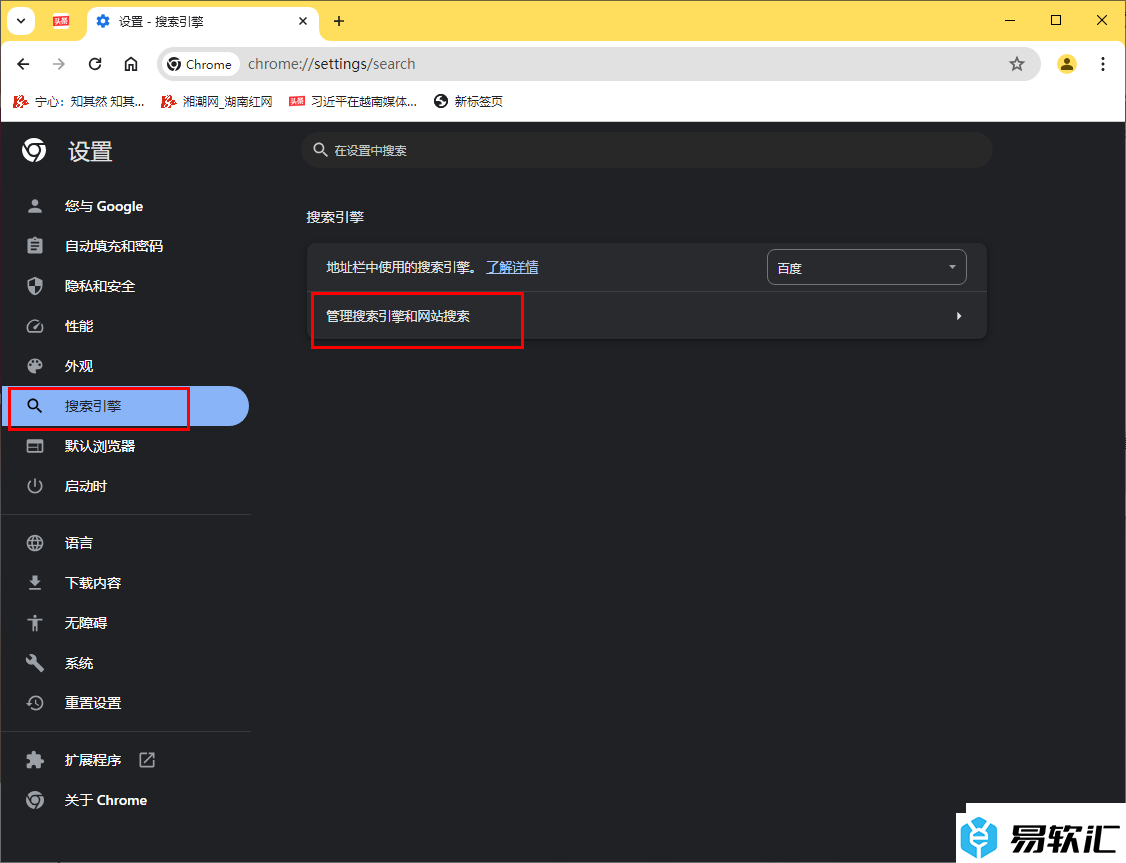This screenshot has width=1126, height=863.
Task: Click the Chrome site info chip in address bar
Action: pos(200,64)
